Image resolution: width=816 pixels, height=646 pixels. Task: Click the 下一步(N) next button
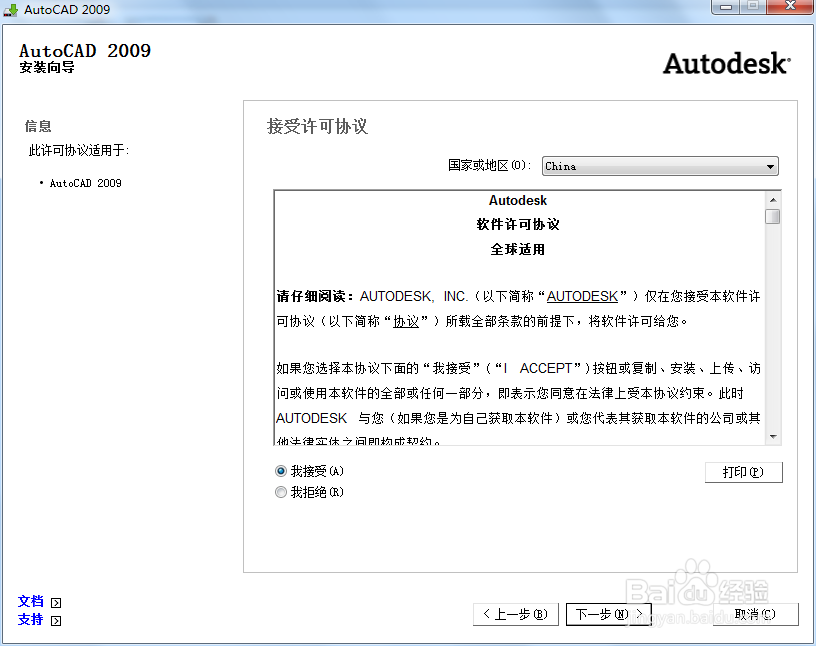[x=608, y=614]
